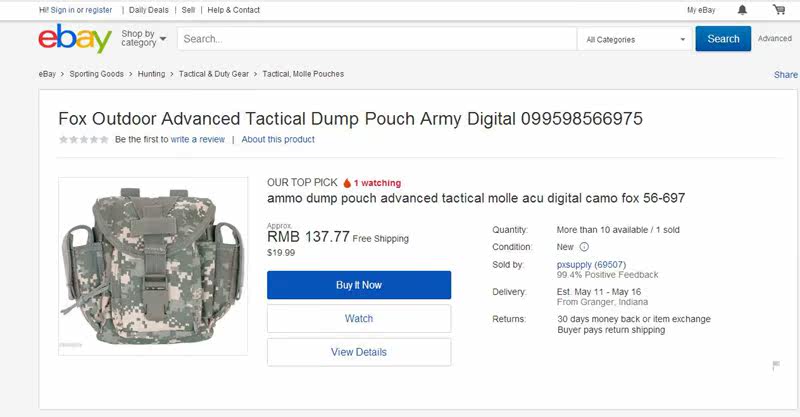Image resolution: width=800 pixels, height=417 pixels.
Task: Open the Daily Deals menu item
Action: point(149,10)
